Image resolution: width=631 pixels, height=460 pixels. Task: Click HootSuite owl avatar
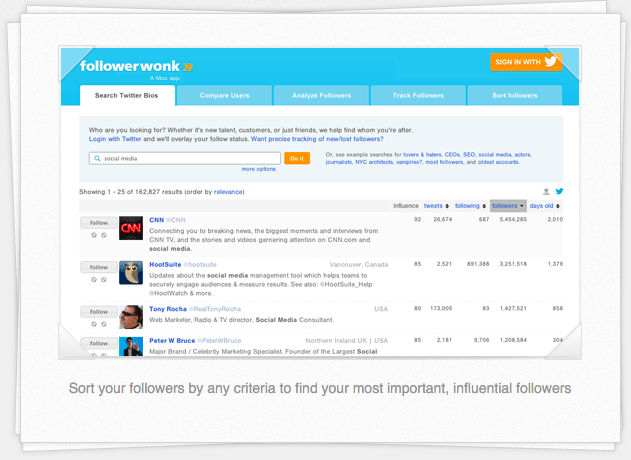(131, 272)
